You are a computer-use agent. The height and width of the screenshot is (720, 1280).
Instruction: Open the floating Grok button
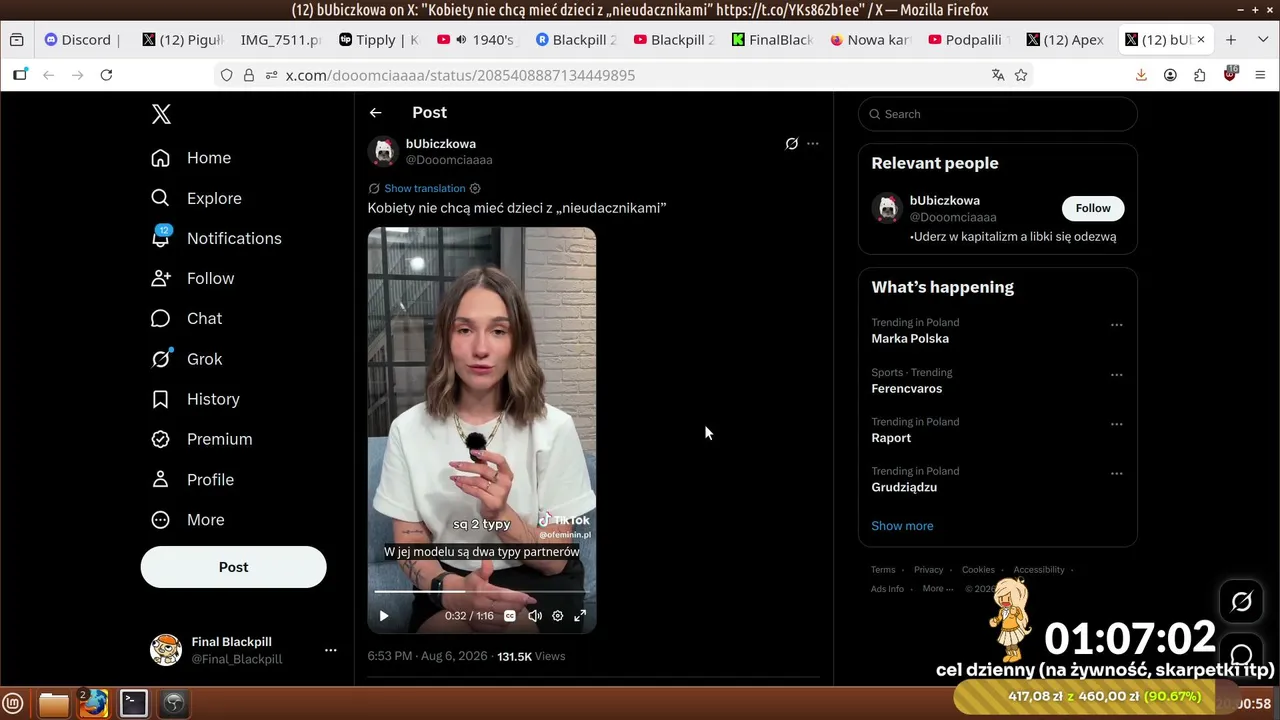click(1242, 602)
